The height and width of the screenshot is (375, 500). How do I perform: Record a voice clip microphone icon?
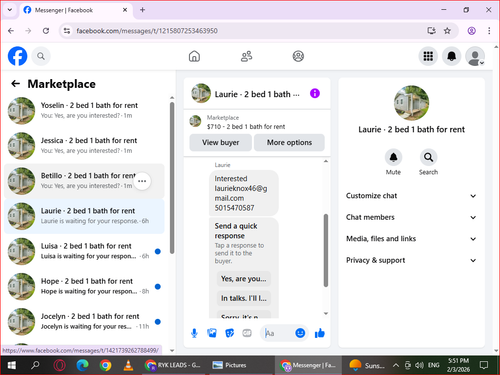194,333
